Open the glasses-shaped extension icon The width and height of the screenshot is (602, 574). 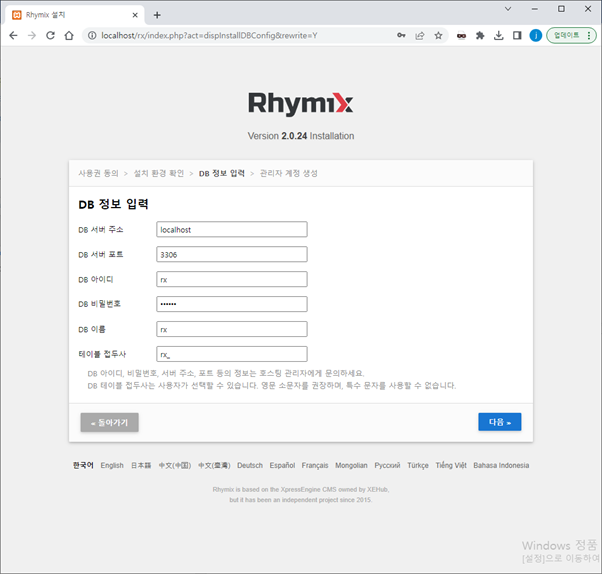461,36
